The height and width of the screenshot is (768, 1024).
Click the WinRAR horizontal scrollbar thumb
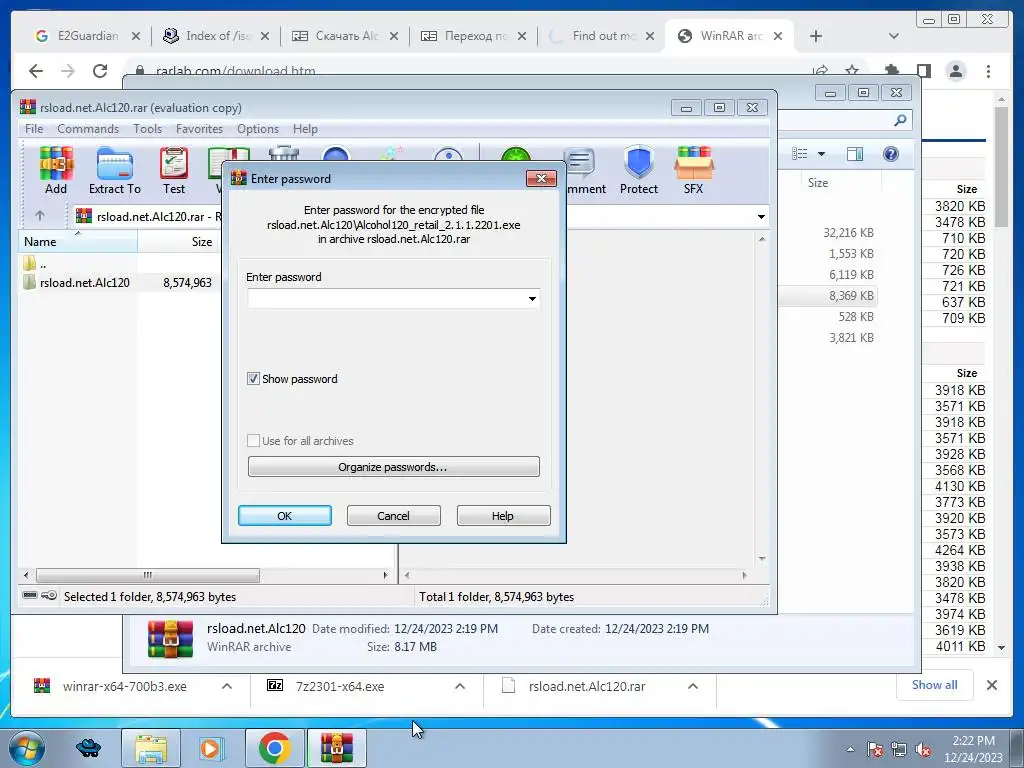pyautogui.click(x=148, y=575)
